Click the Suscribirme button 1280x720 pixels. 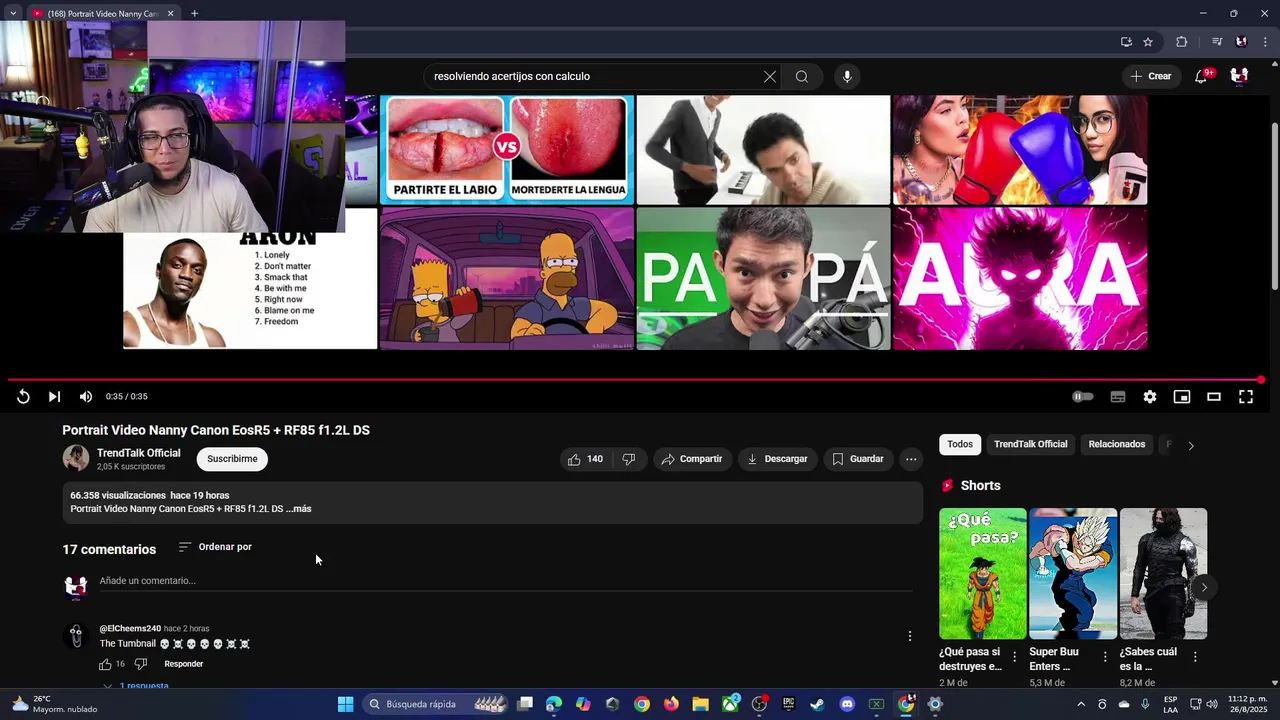click(x=232, y=459)
